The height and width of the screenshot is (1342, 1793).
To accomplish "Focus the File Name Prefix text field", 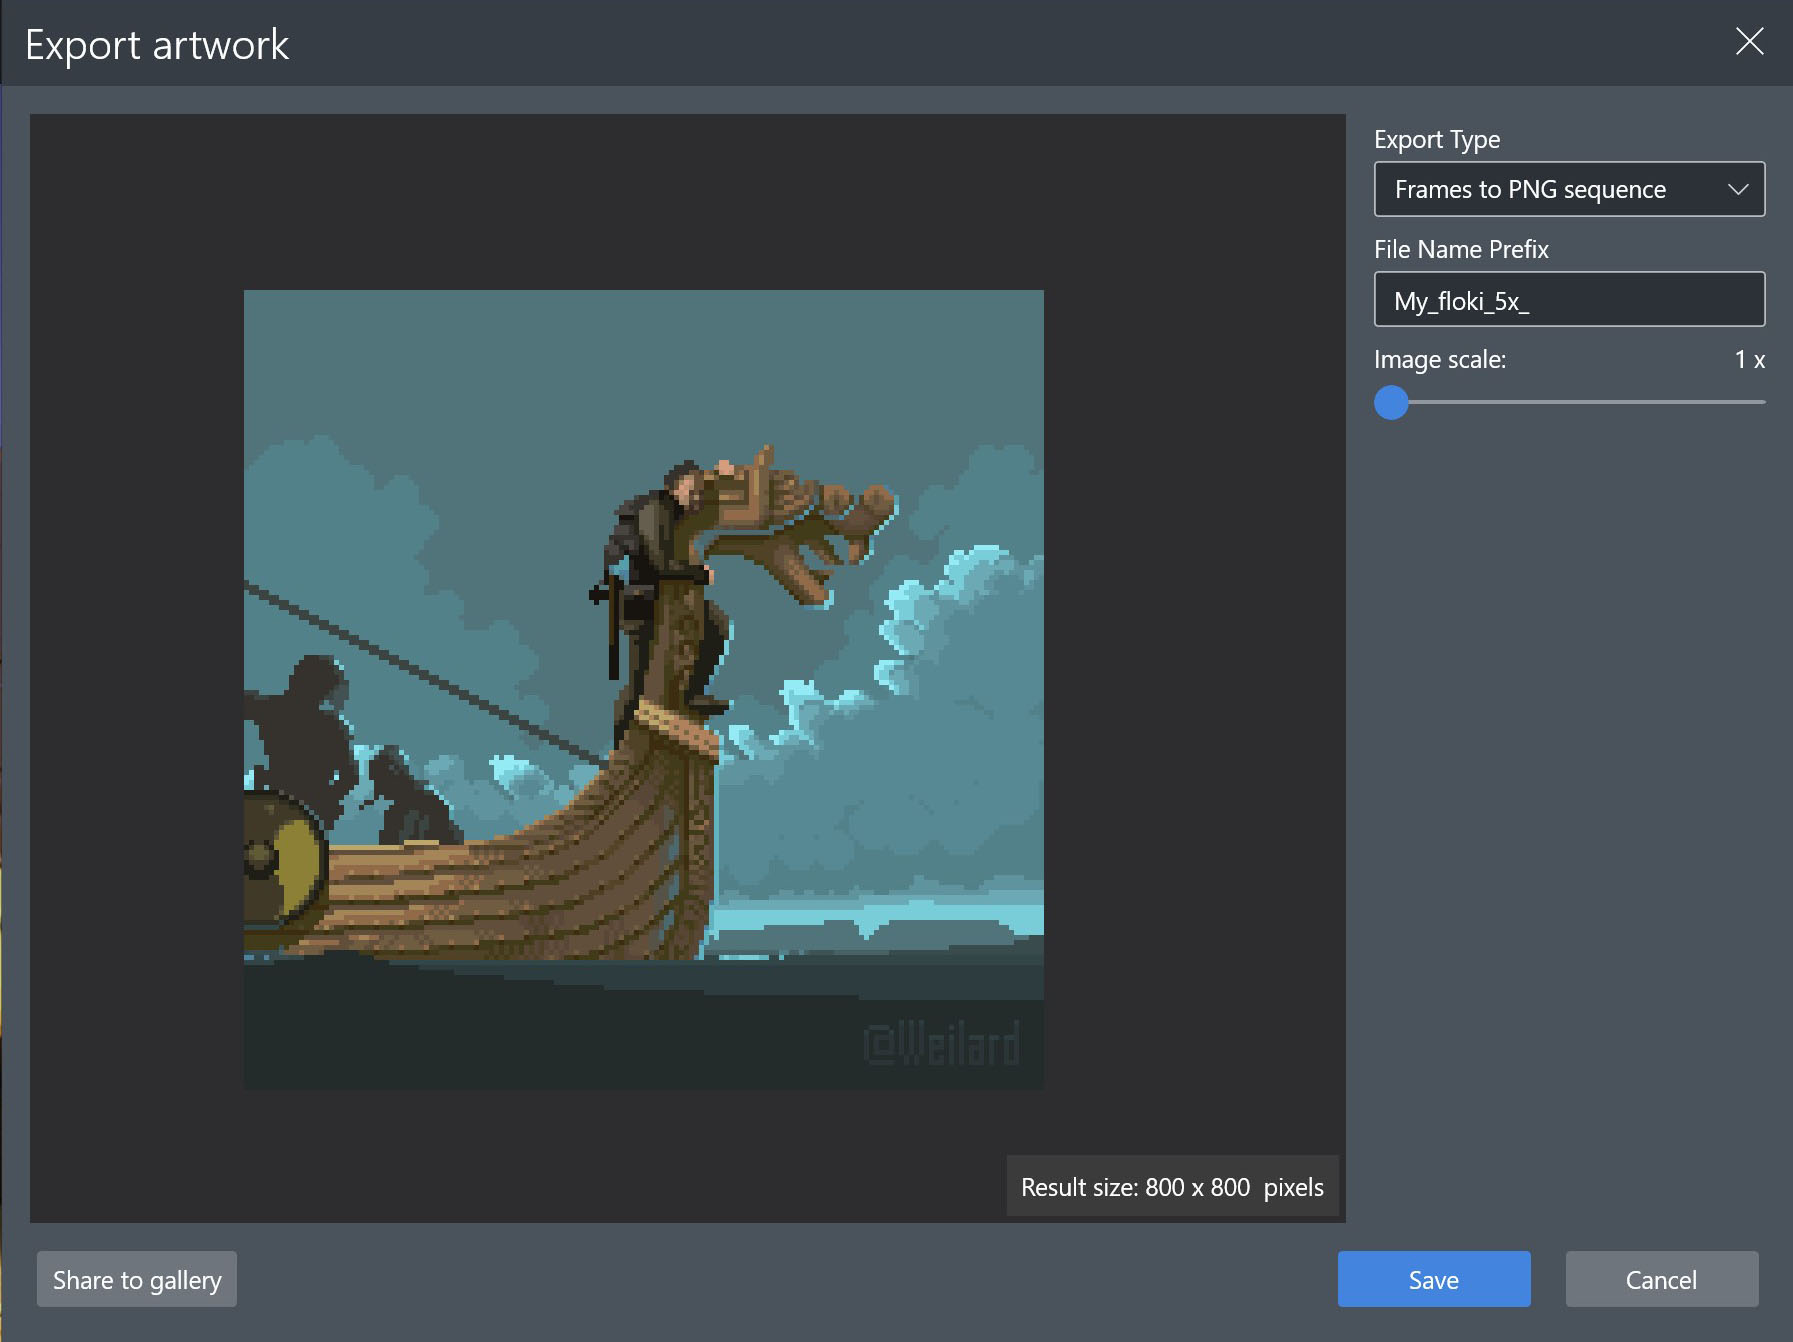I will click(1569, 299).
